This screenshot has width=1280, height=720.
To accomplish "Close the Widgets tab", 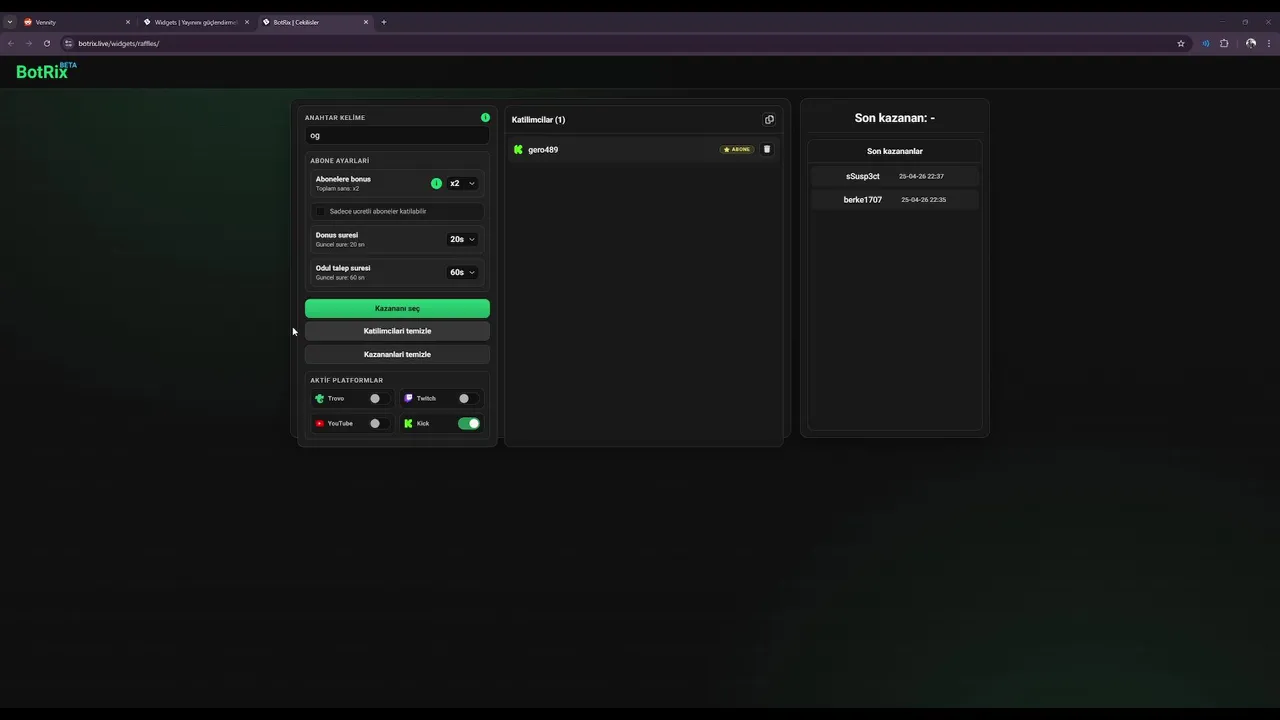I will tap(247, 22).
